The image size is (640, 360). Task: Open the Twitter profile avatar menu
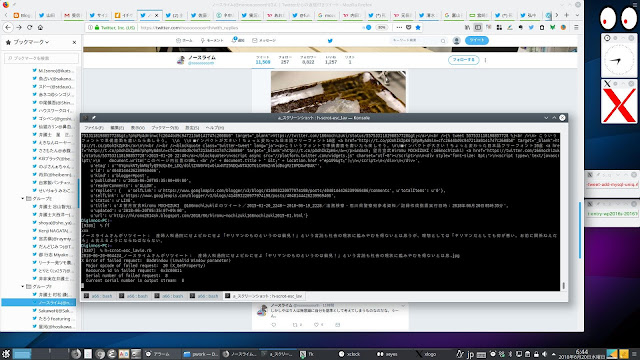tap(456, 40)
